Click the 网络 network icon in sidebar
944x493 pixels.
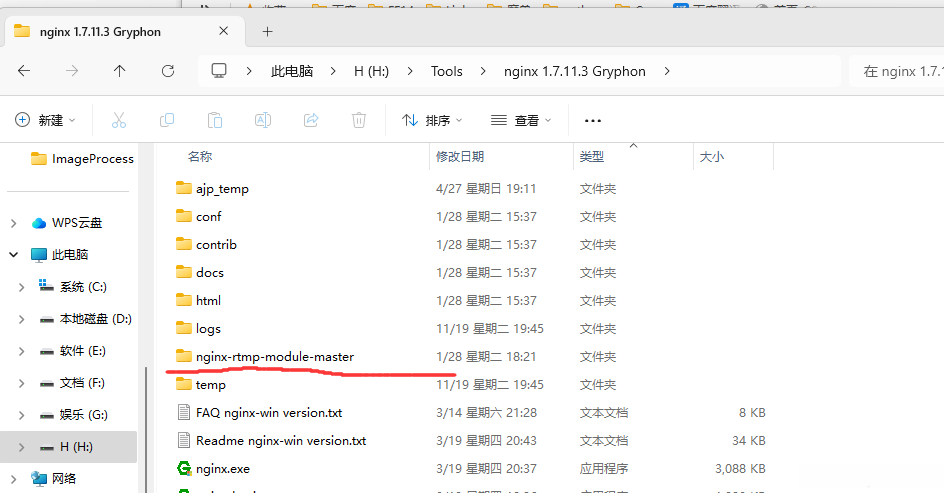pyautogui.click(x=39, y=479)
